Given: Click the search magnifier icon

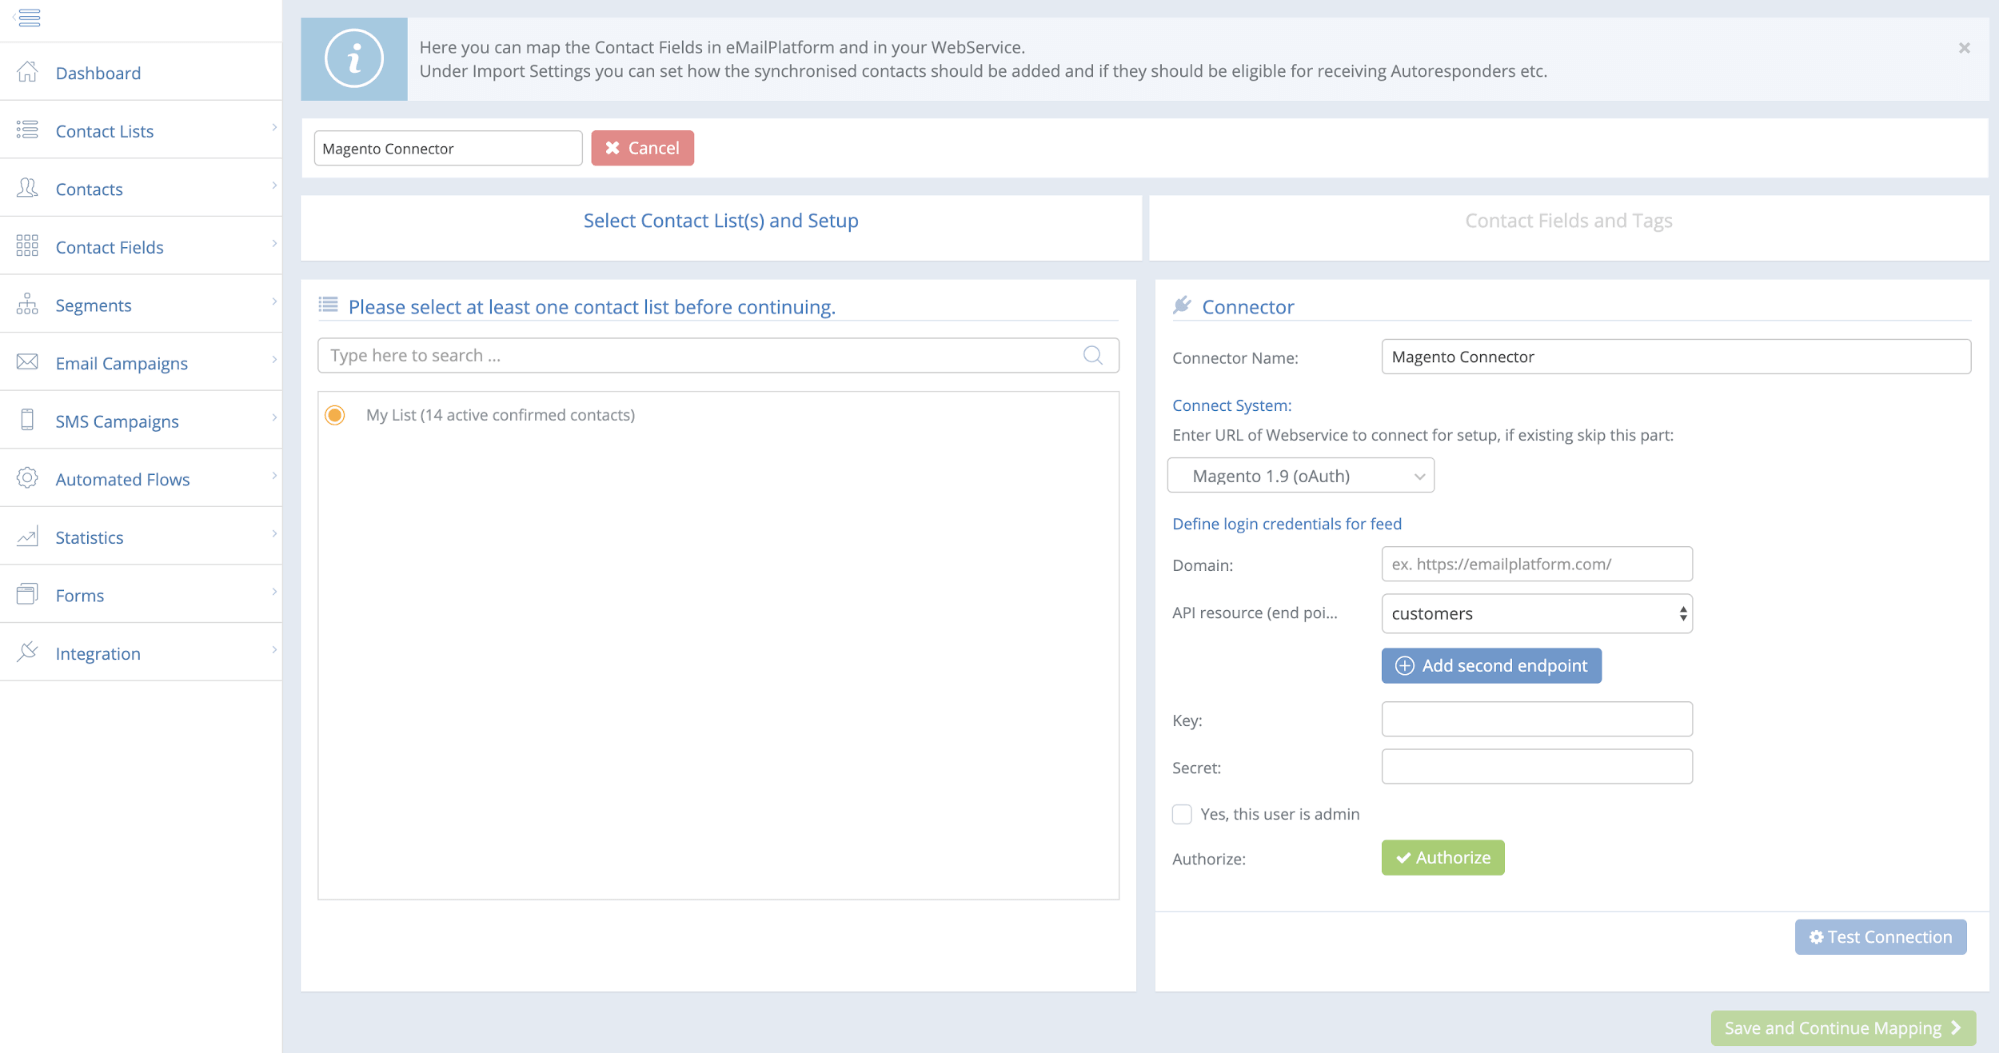Looking at the screenshot, I should [x=1093, y=355].
